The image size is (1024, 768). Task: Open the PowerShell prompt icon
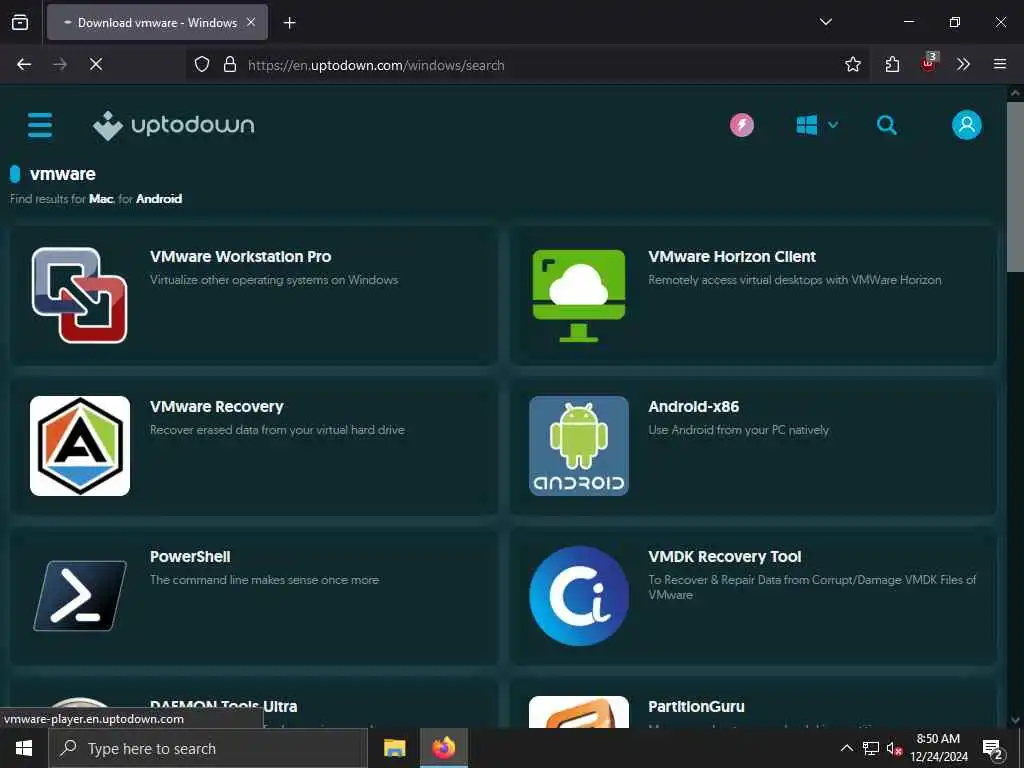click(80, 596)
